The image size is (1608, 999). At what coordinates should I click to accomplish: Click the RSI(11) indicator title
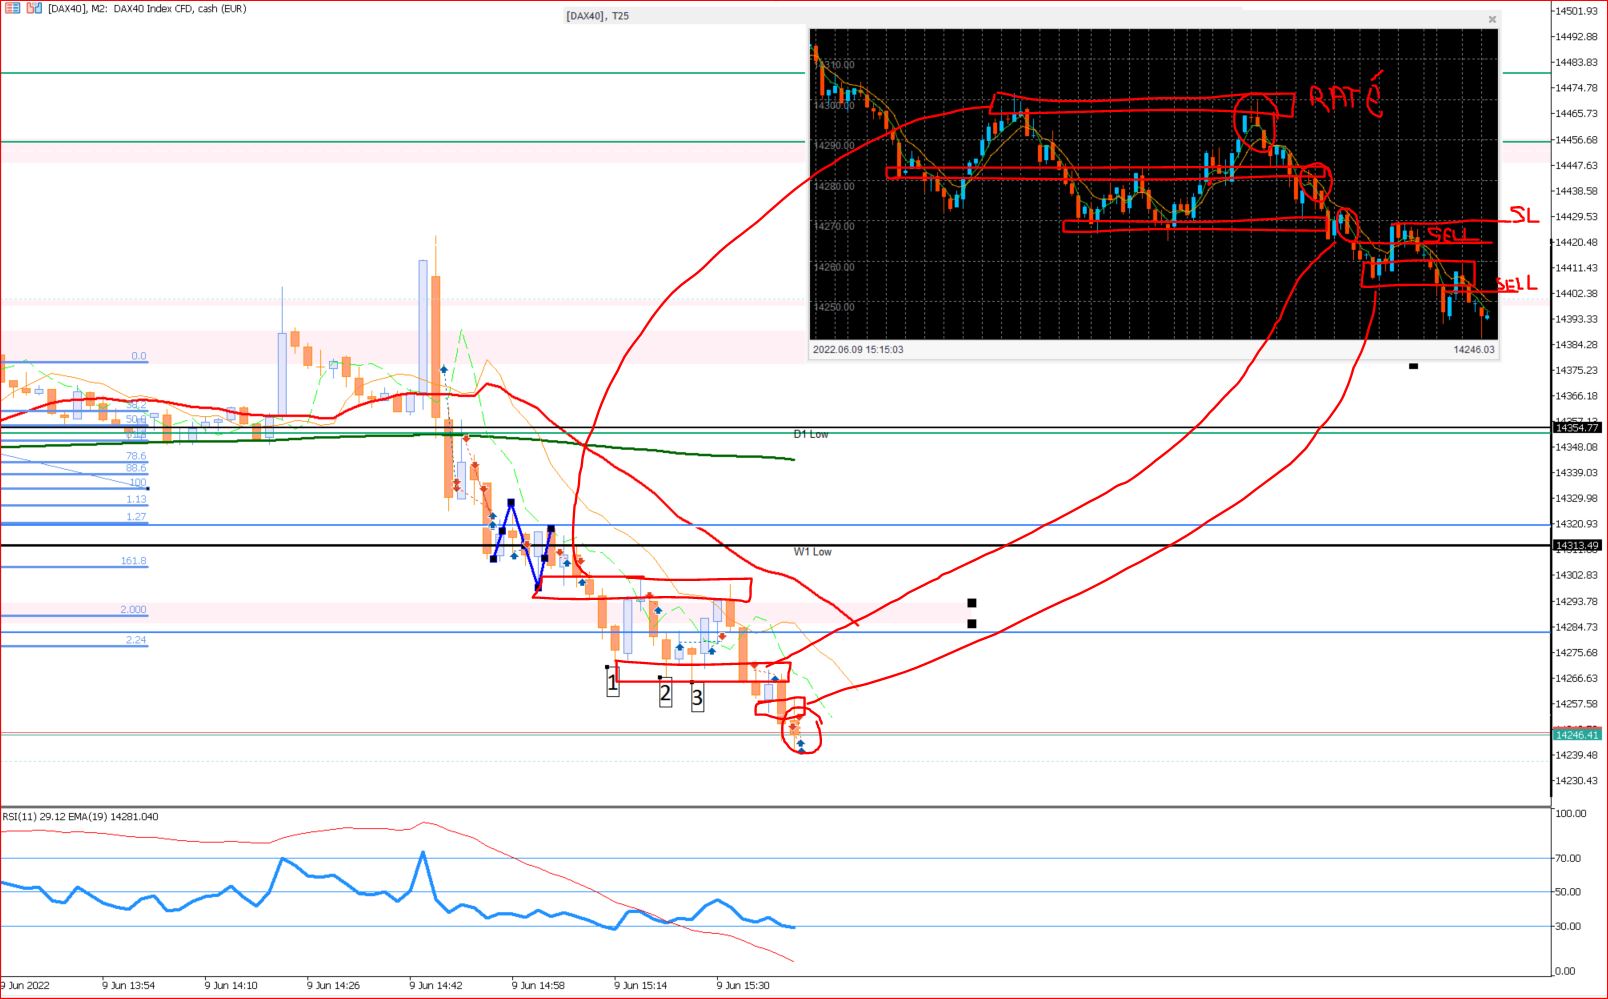coord(80,817)
